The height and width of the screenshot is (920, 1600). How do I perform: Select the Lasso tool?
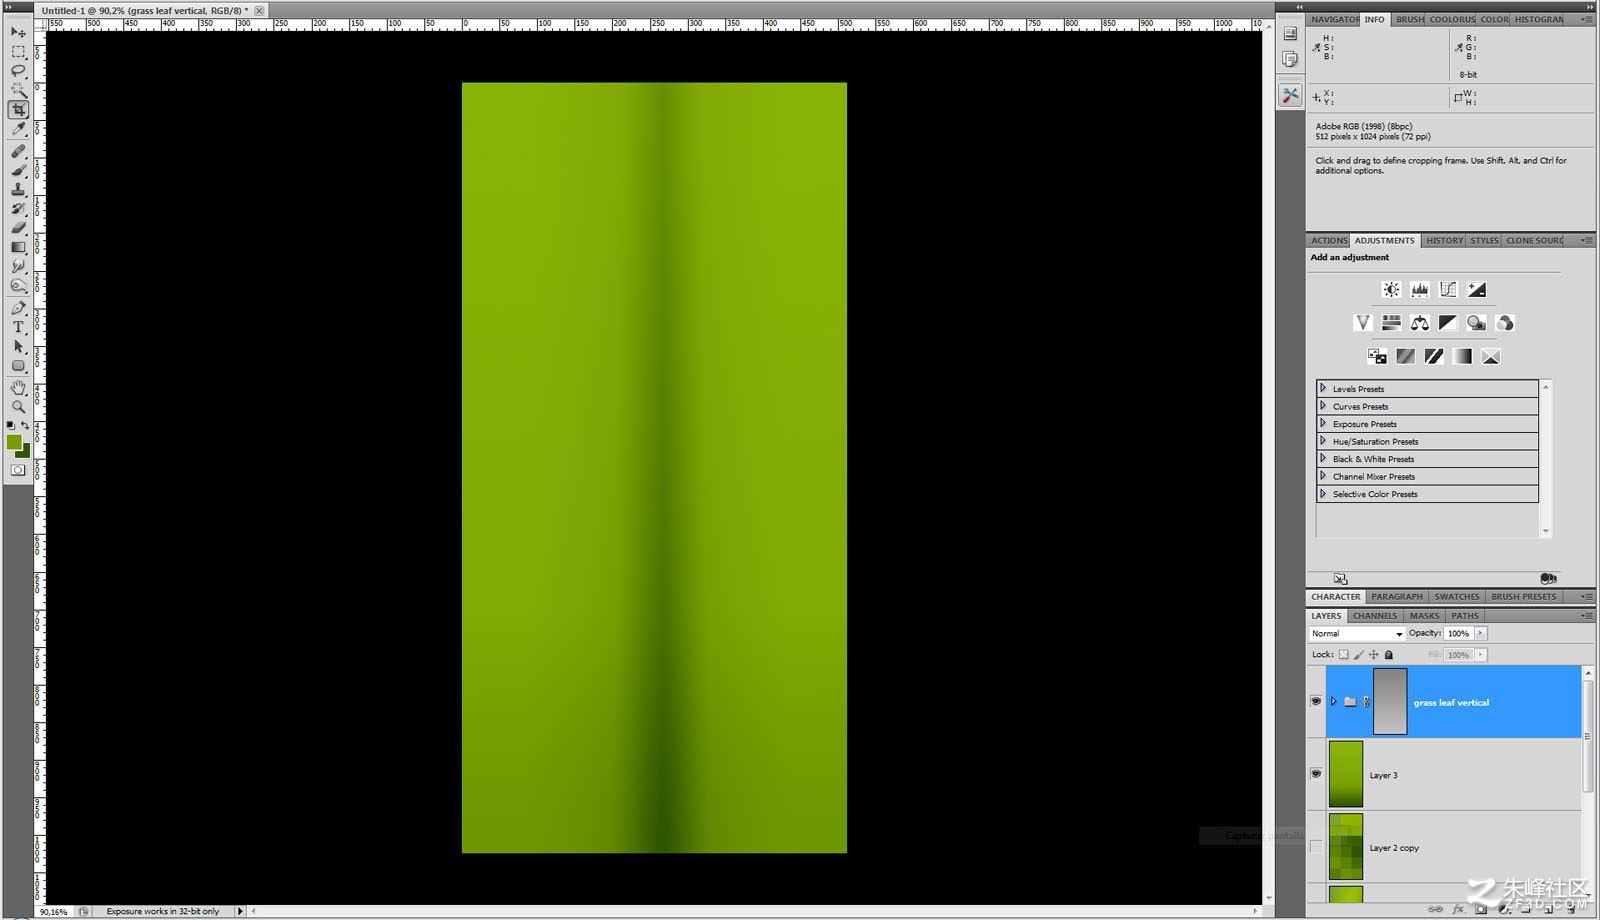click(18, 70)
